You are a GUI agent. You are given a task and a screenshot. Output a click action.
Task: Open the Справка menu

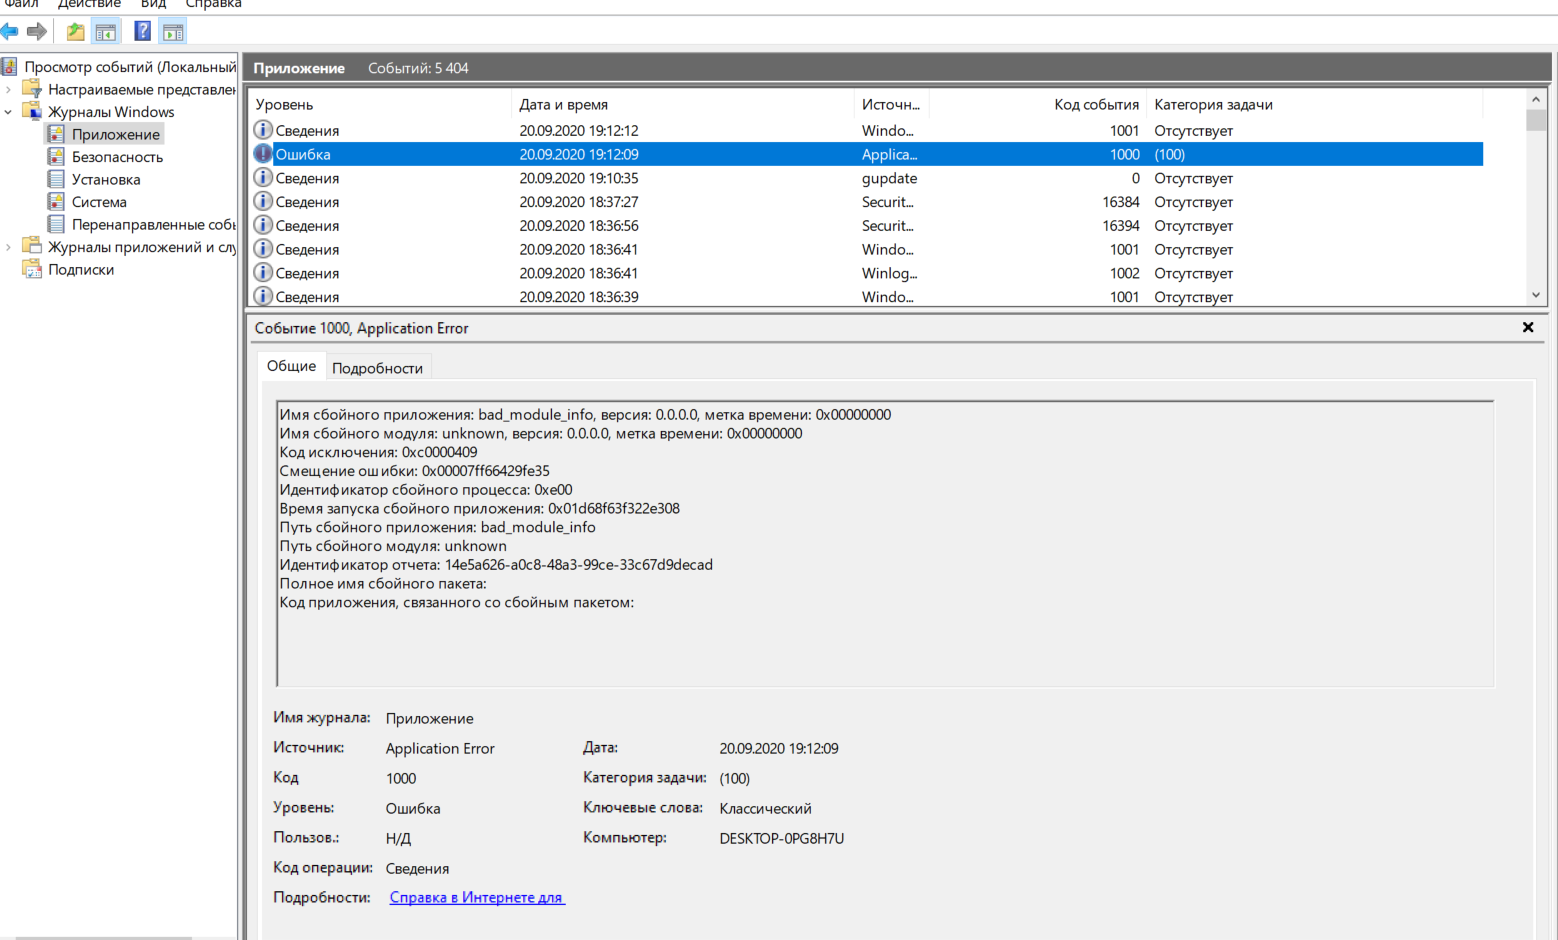(x=213, y=4)
